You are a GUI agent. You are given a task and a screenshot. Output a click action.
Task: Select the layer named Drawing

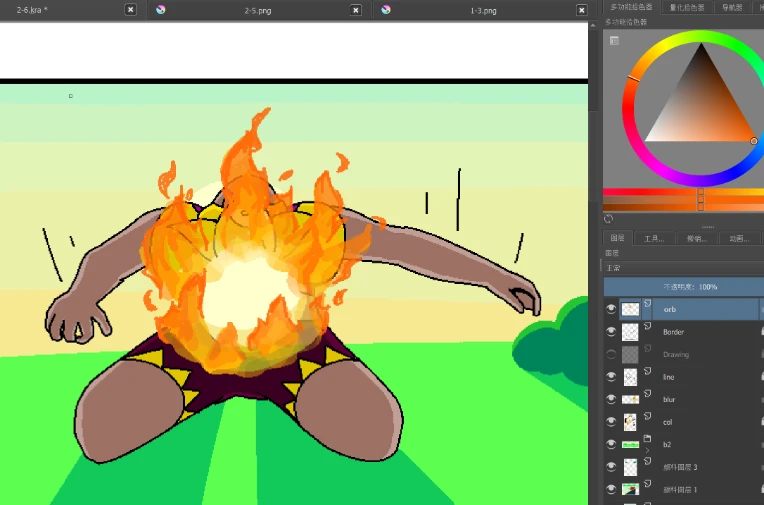[676, 354]
